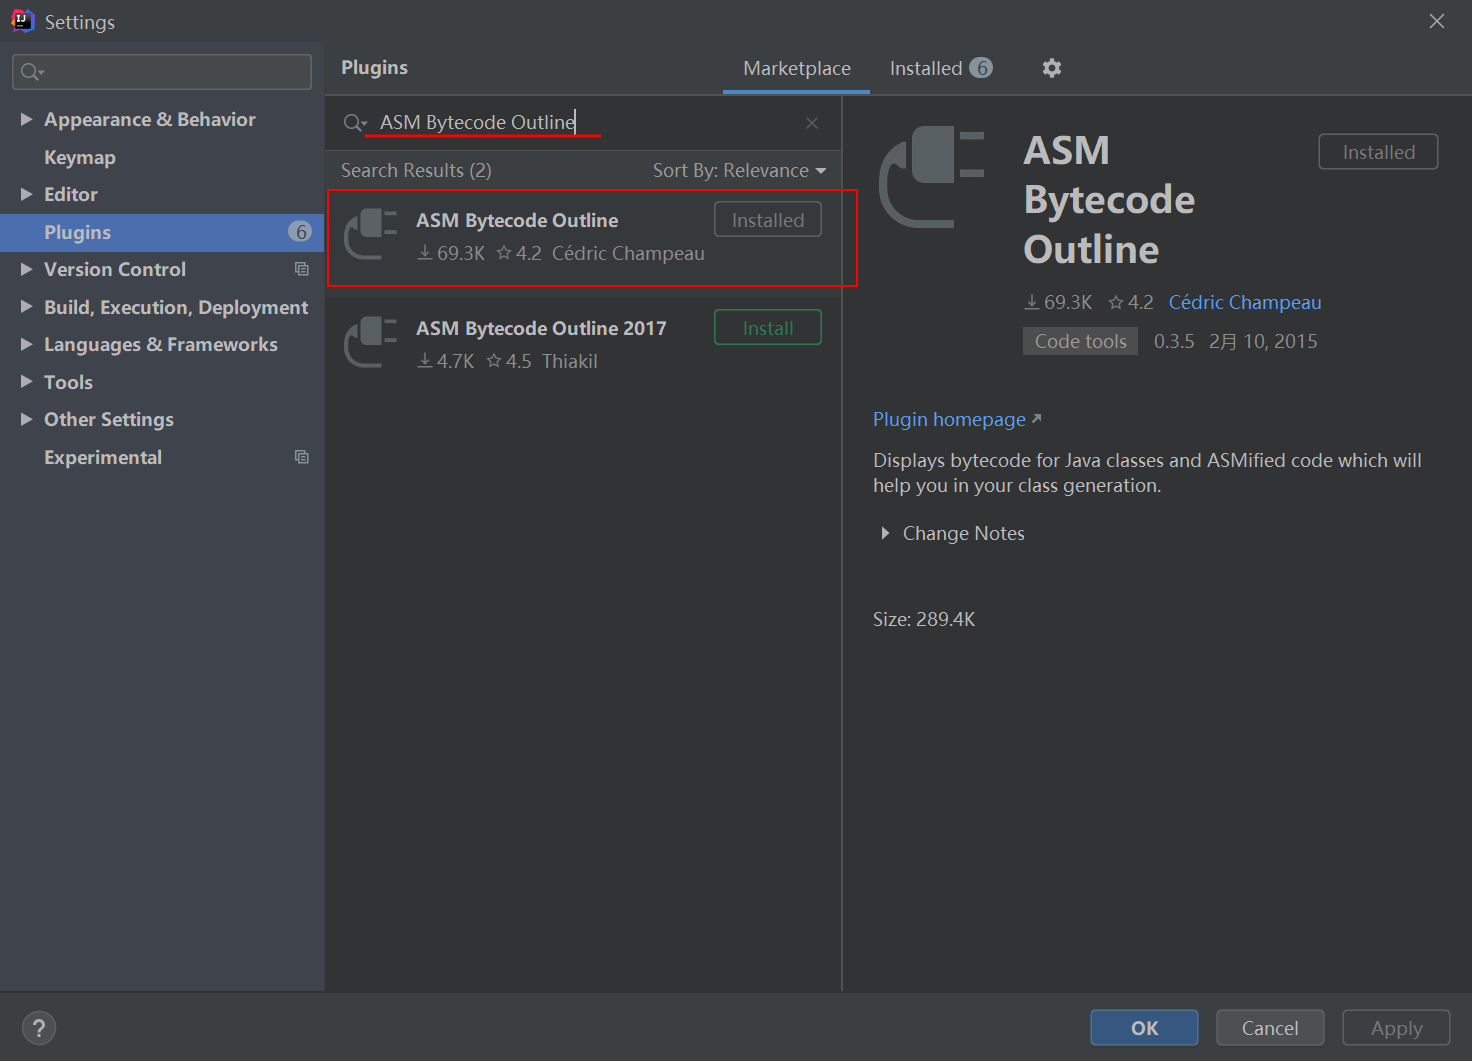Clear the plugin search with the X icon
Screen dimensions: 1472x1061
(812, 123)
